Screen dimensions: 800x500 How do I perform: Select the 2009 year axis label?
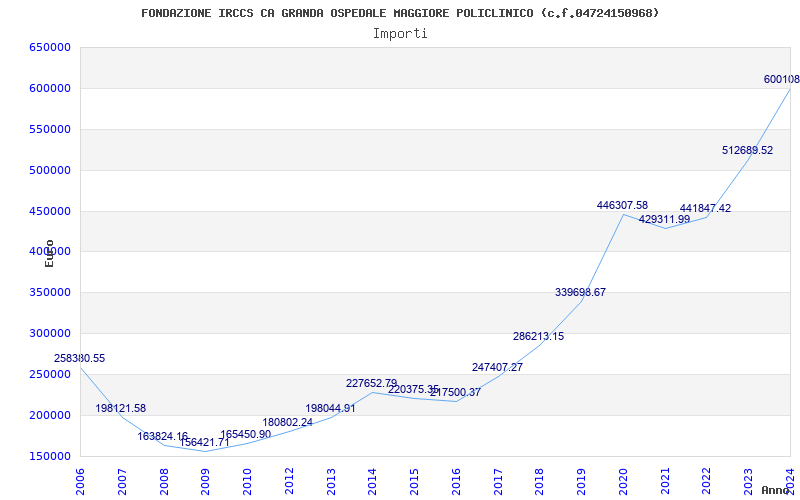pyautogui.click(x=206, y=481)
